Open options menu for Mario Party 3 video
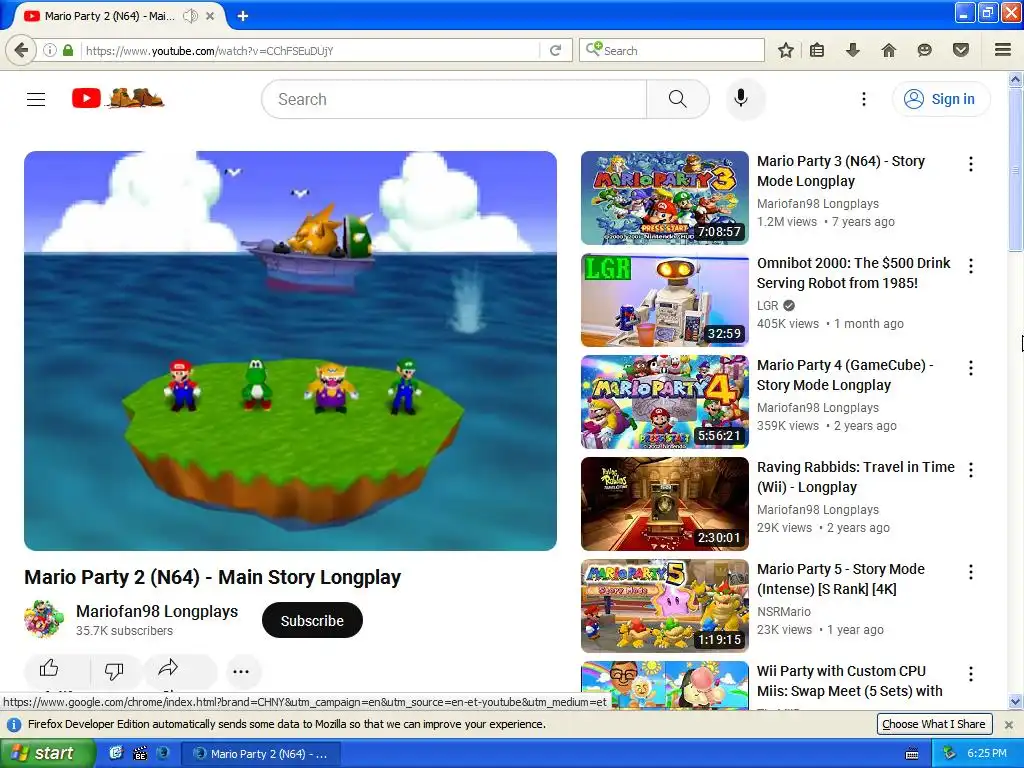The height and width of the screenshot is (768, 1024). (x=971, y=164)
